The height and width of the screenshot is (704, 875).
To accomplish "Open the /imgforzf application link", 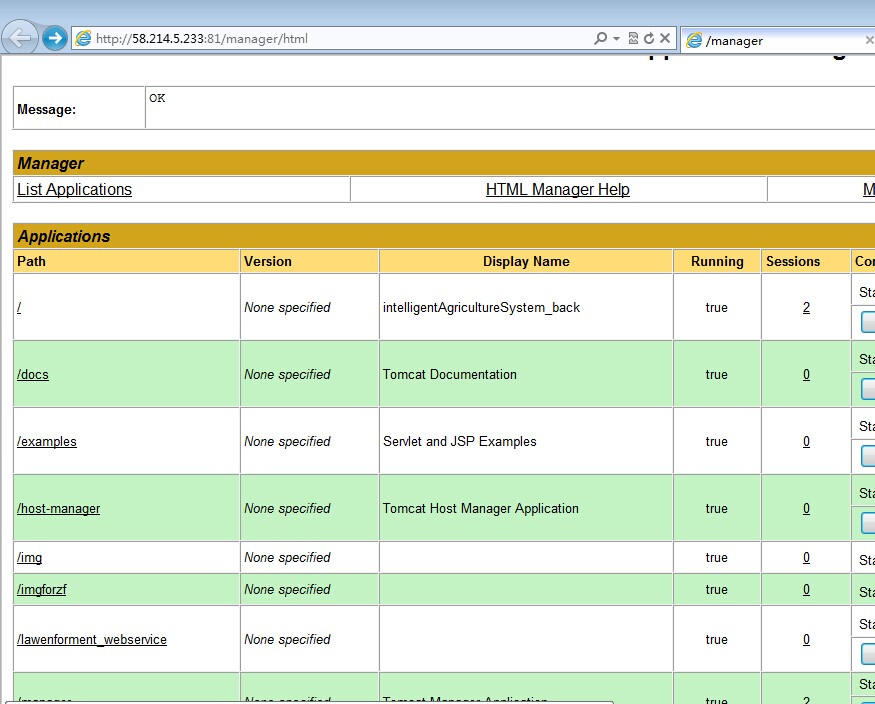I will click(42, 590).
